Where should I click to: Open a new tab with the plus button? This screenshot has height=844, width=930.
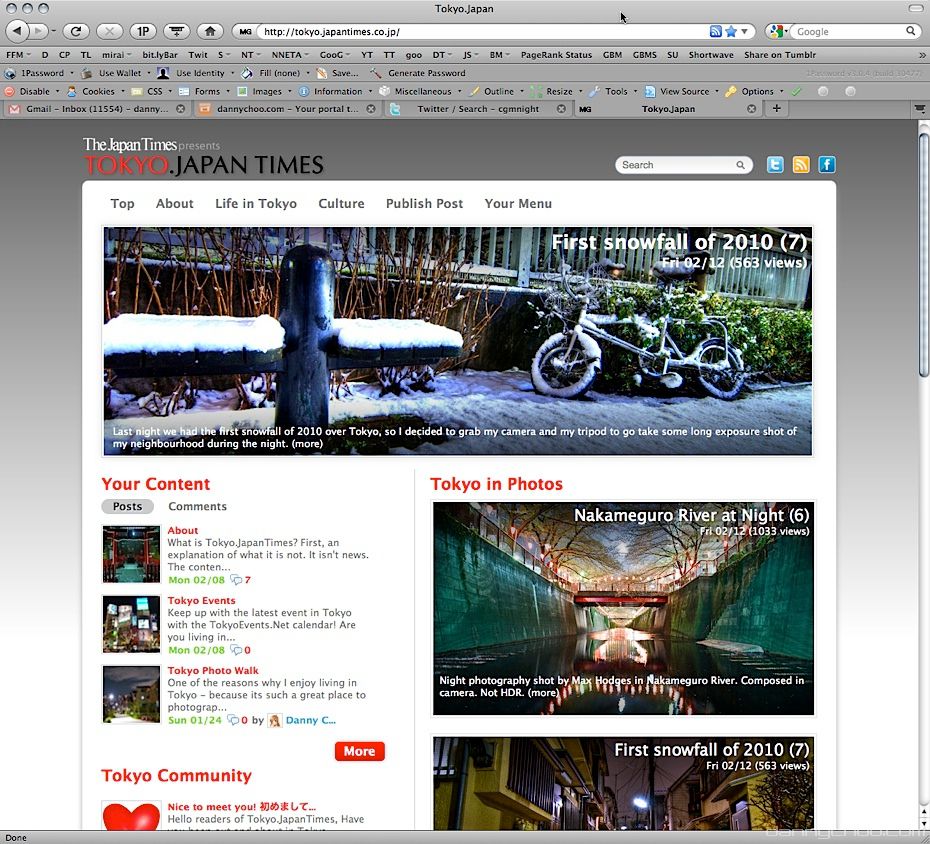[x=776, y=109]
